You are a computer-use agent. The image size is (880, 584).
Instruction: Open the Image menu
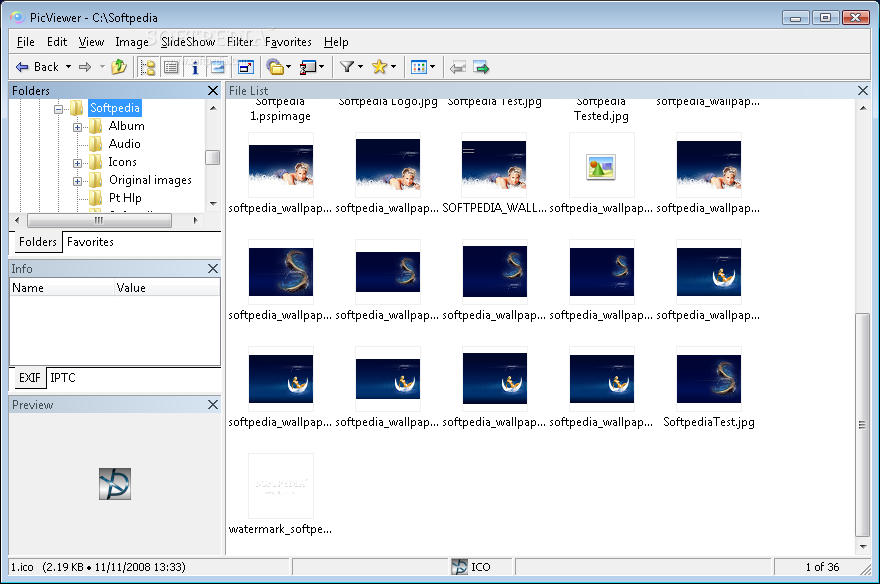(132, 42)
